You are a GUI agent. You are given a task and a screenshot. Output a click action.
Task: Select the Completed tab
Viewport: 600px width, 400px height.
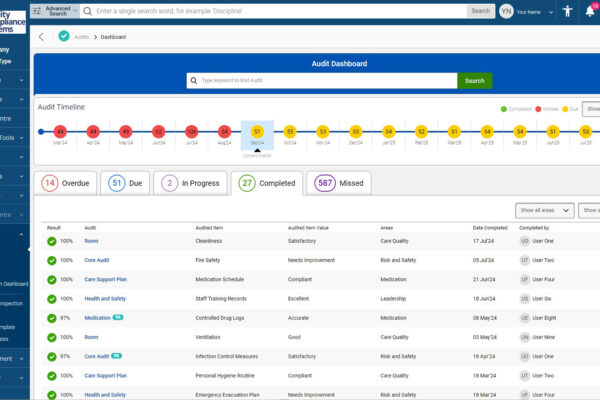(x=267, y=183)
